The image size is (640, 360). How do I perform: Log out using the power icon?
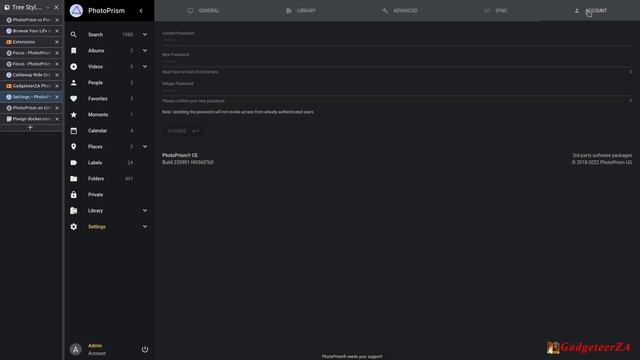click(x=145, y=349)
